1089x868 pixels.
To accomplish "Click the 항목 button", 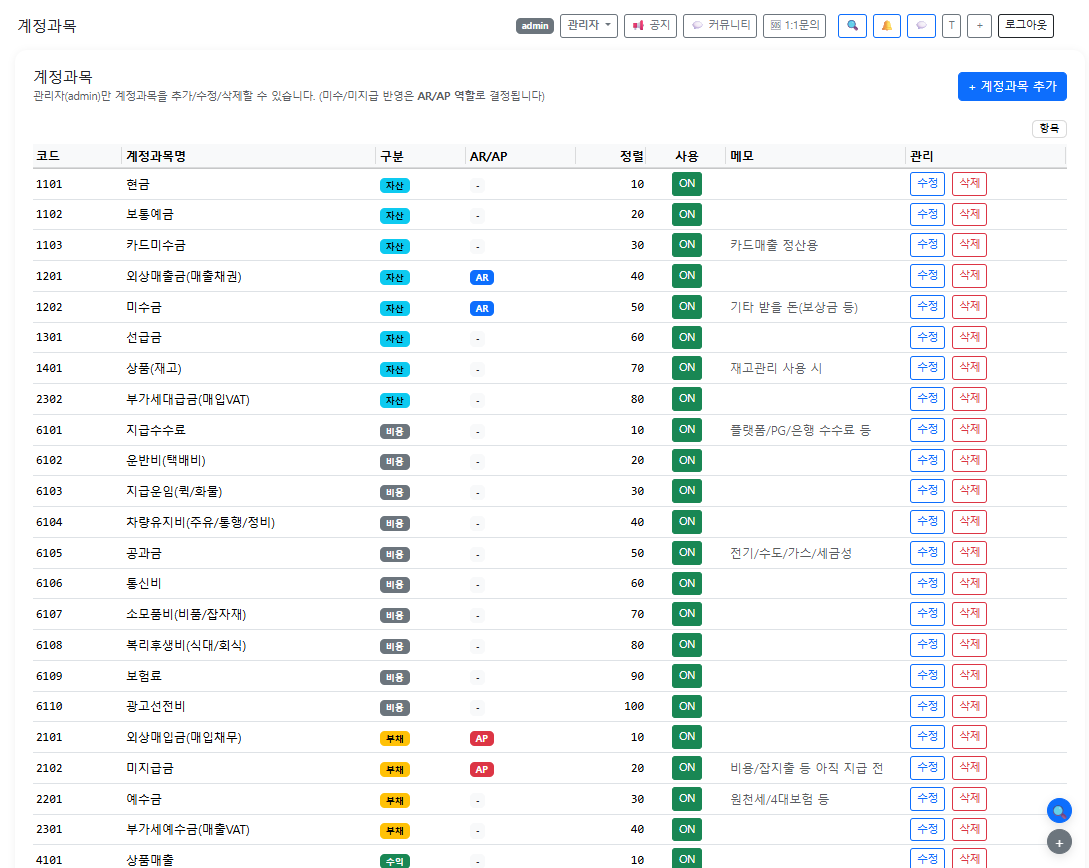I will pos(1049,128).
